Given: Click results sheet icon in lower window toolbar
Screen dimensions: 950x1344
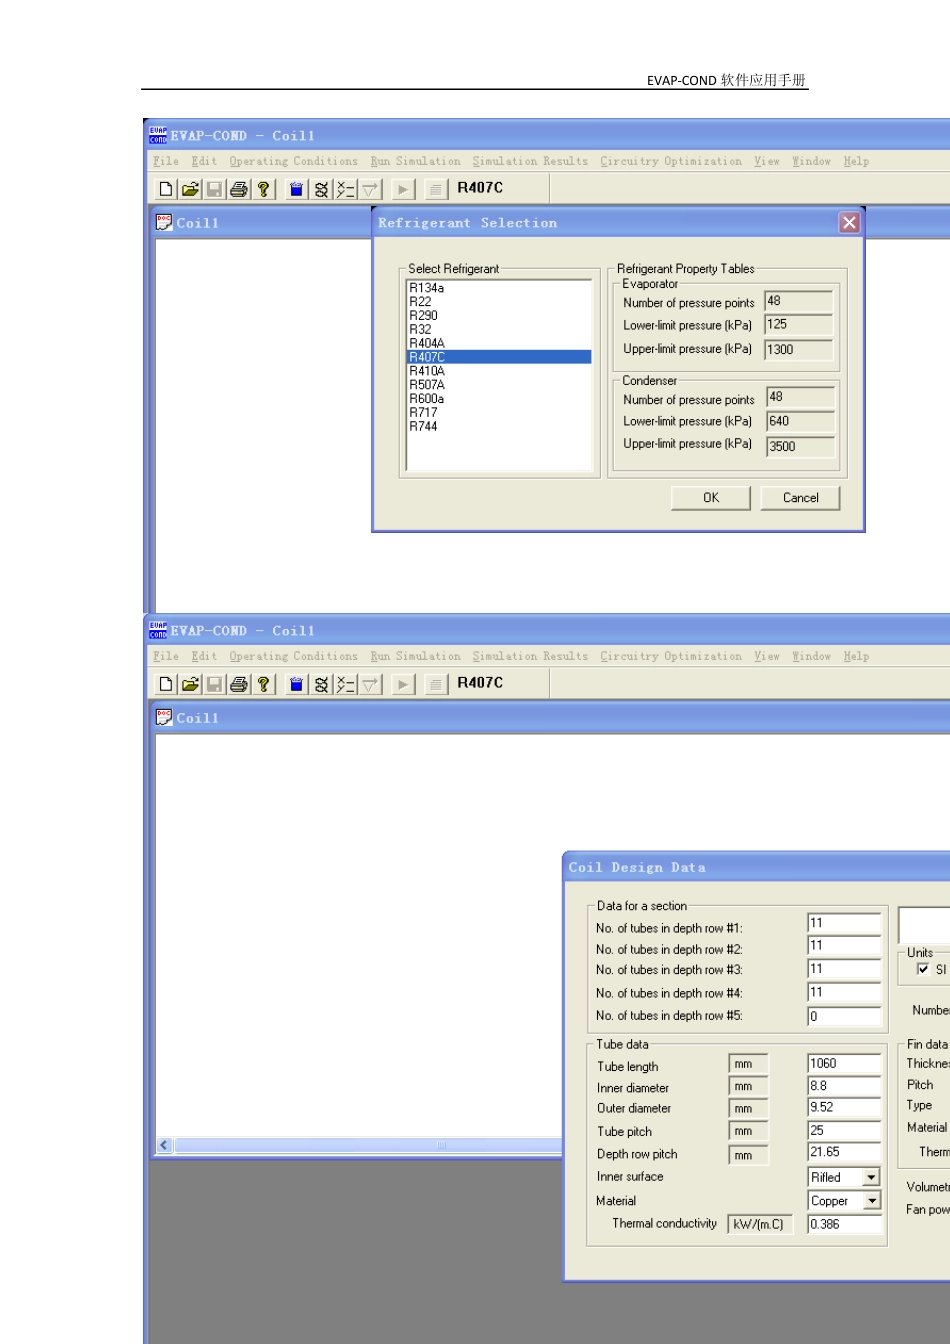Looking at the screenshot, I should (436, 684).
